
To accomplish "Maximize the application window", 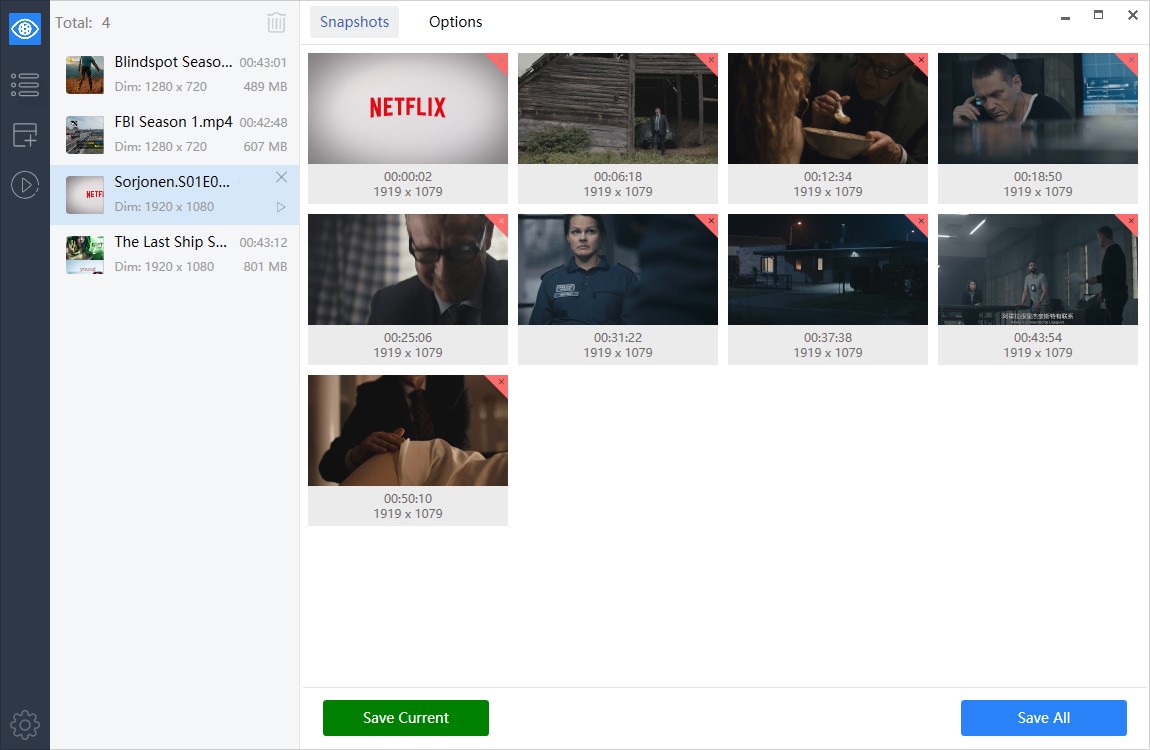I will point(1098,15).
